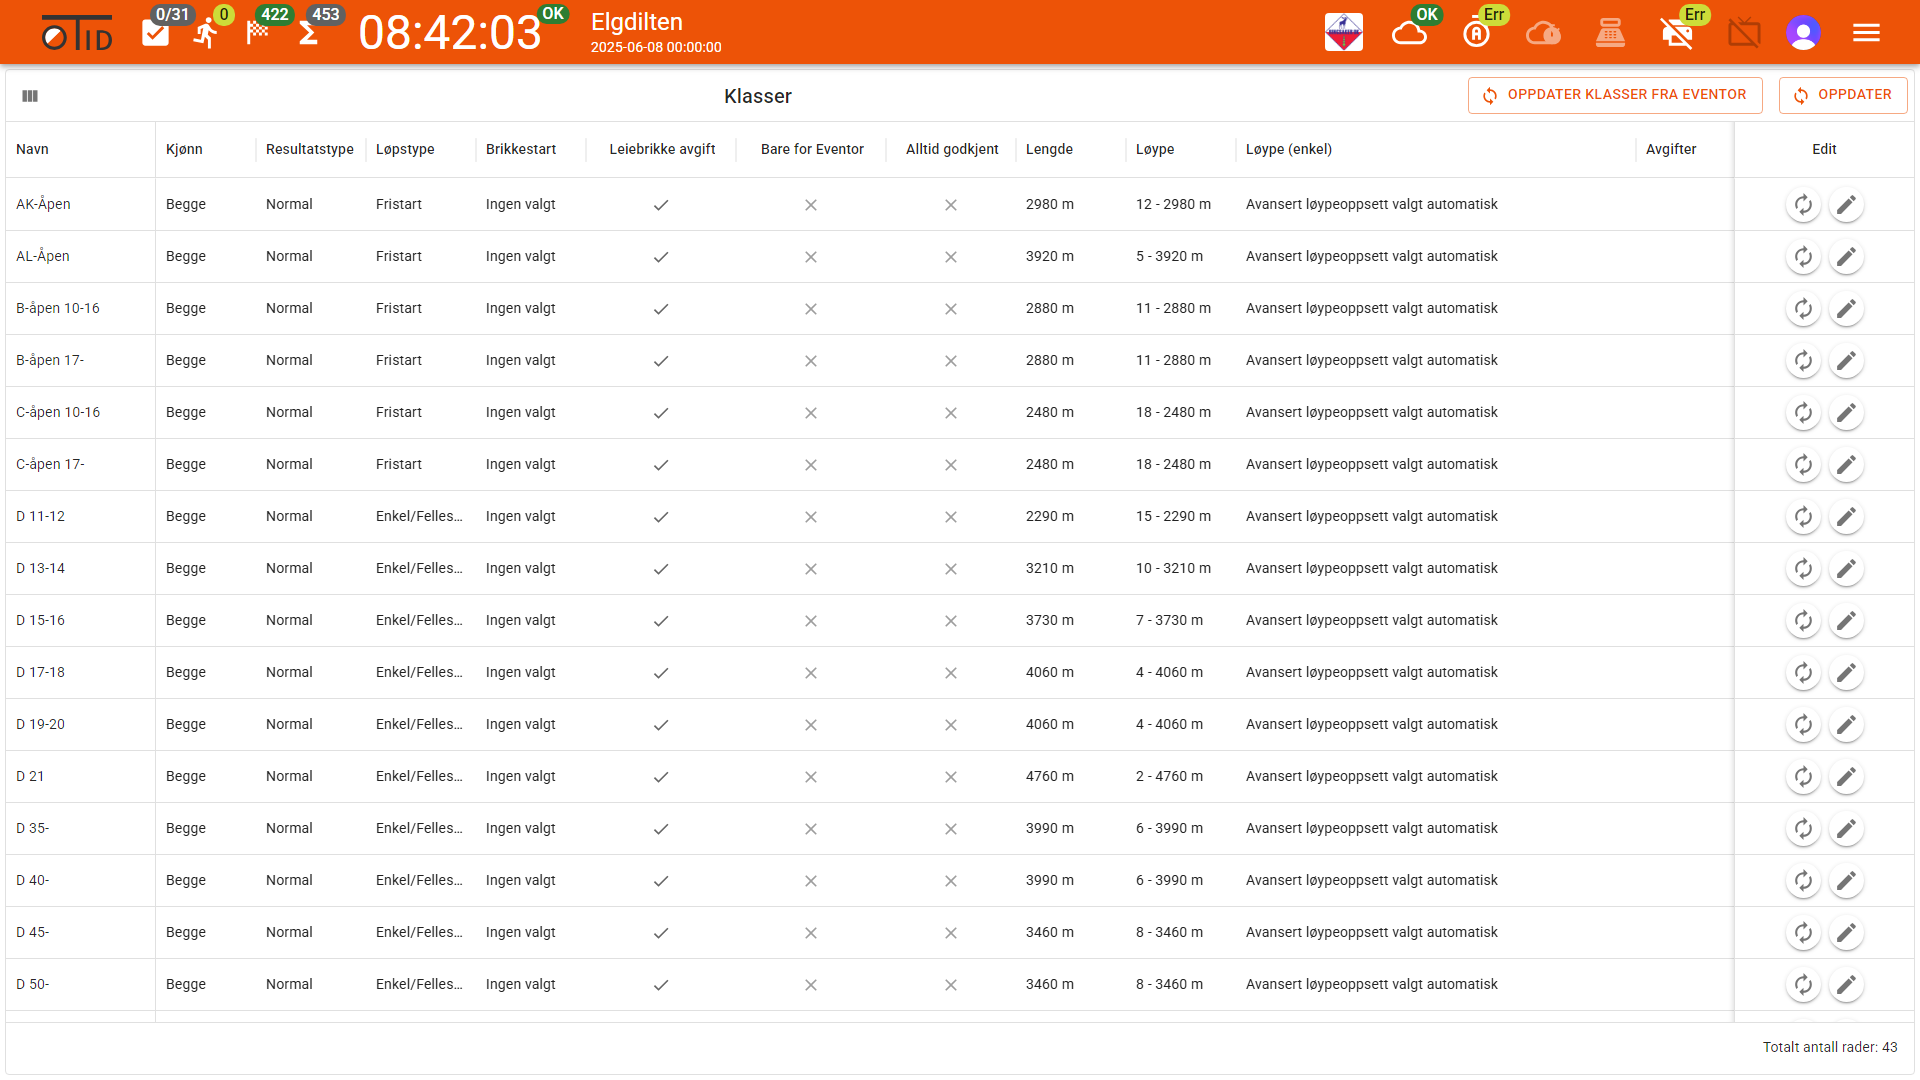This screenshot has width=1920, height=1080.
Task: Click the sigma total icon showing 453
Action: [308, 34]
